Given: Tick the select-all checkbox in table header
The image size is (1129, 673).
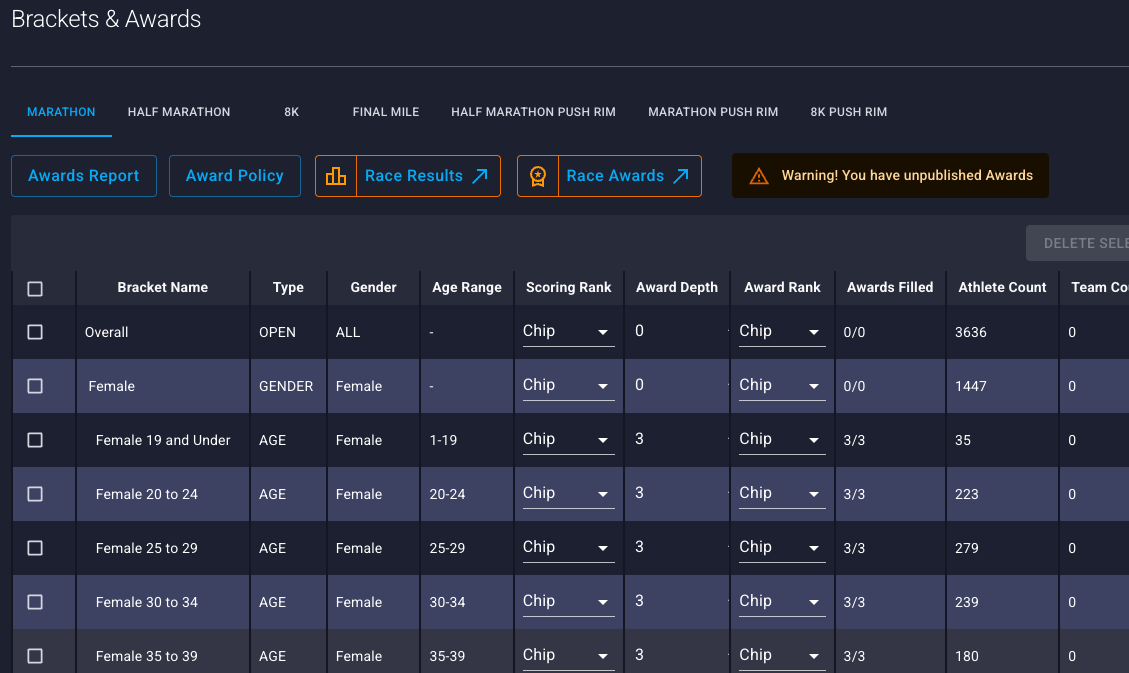Looking at the screenshot, I should (35, 288).
